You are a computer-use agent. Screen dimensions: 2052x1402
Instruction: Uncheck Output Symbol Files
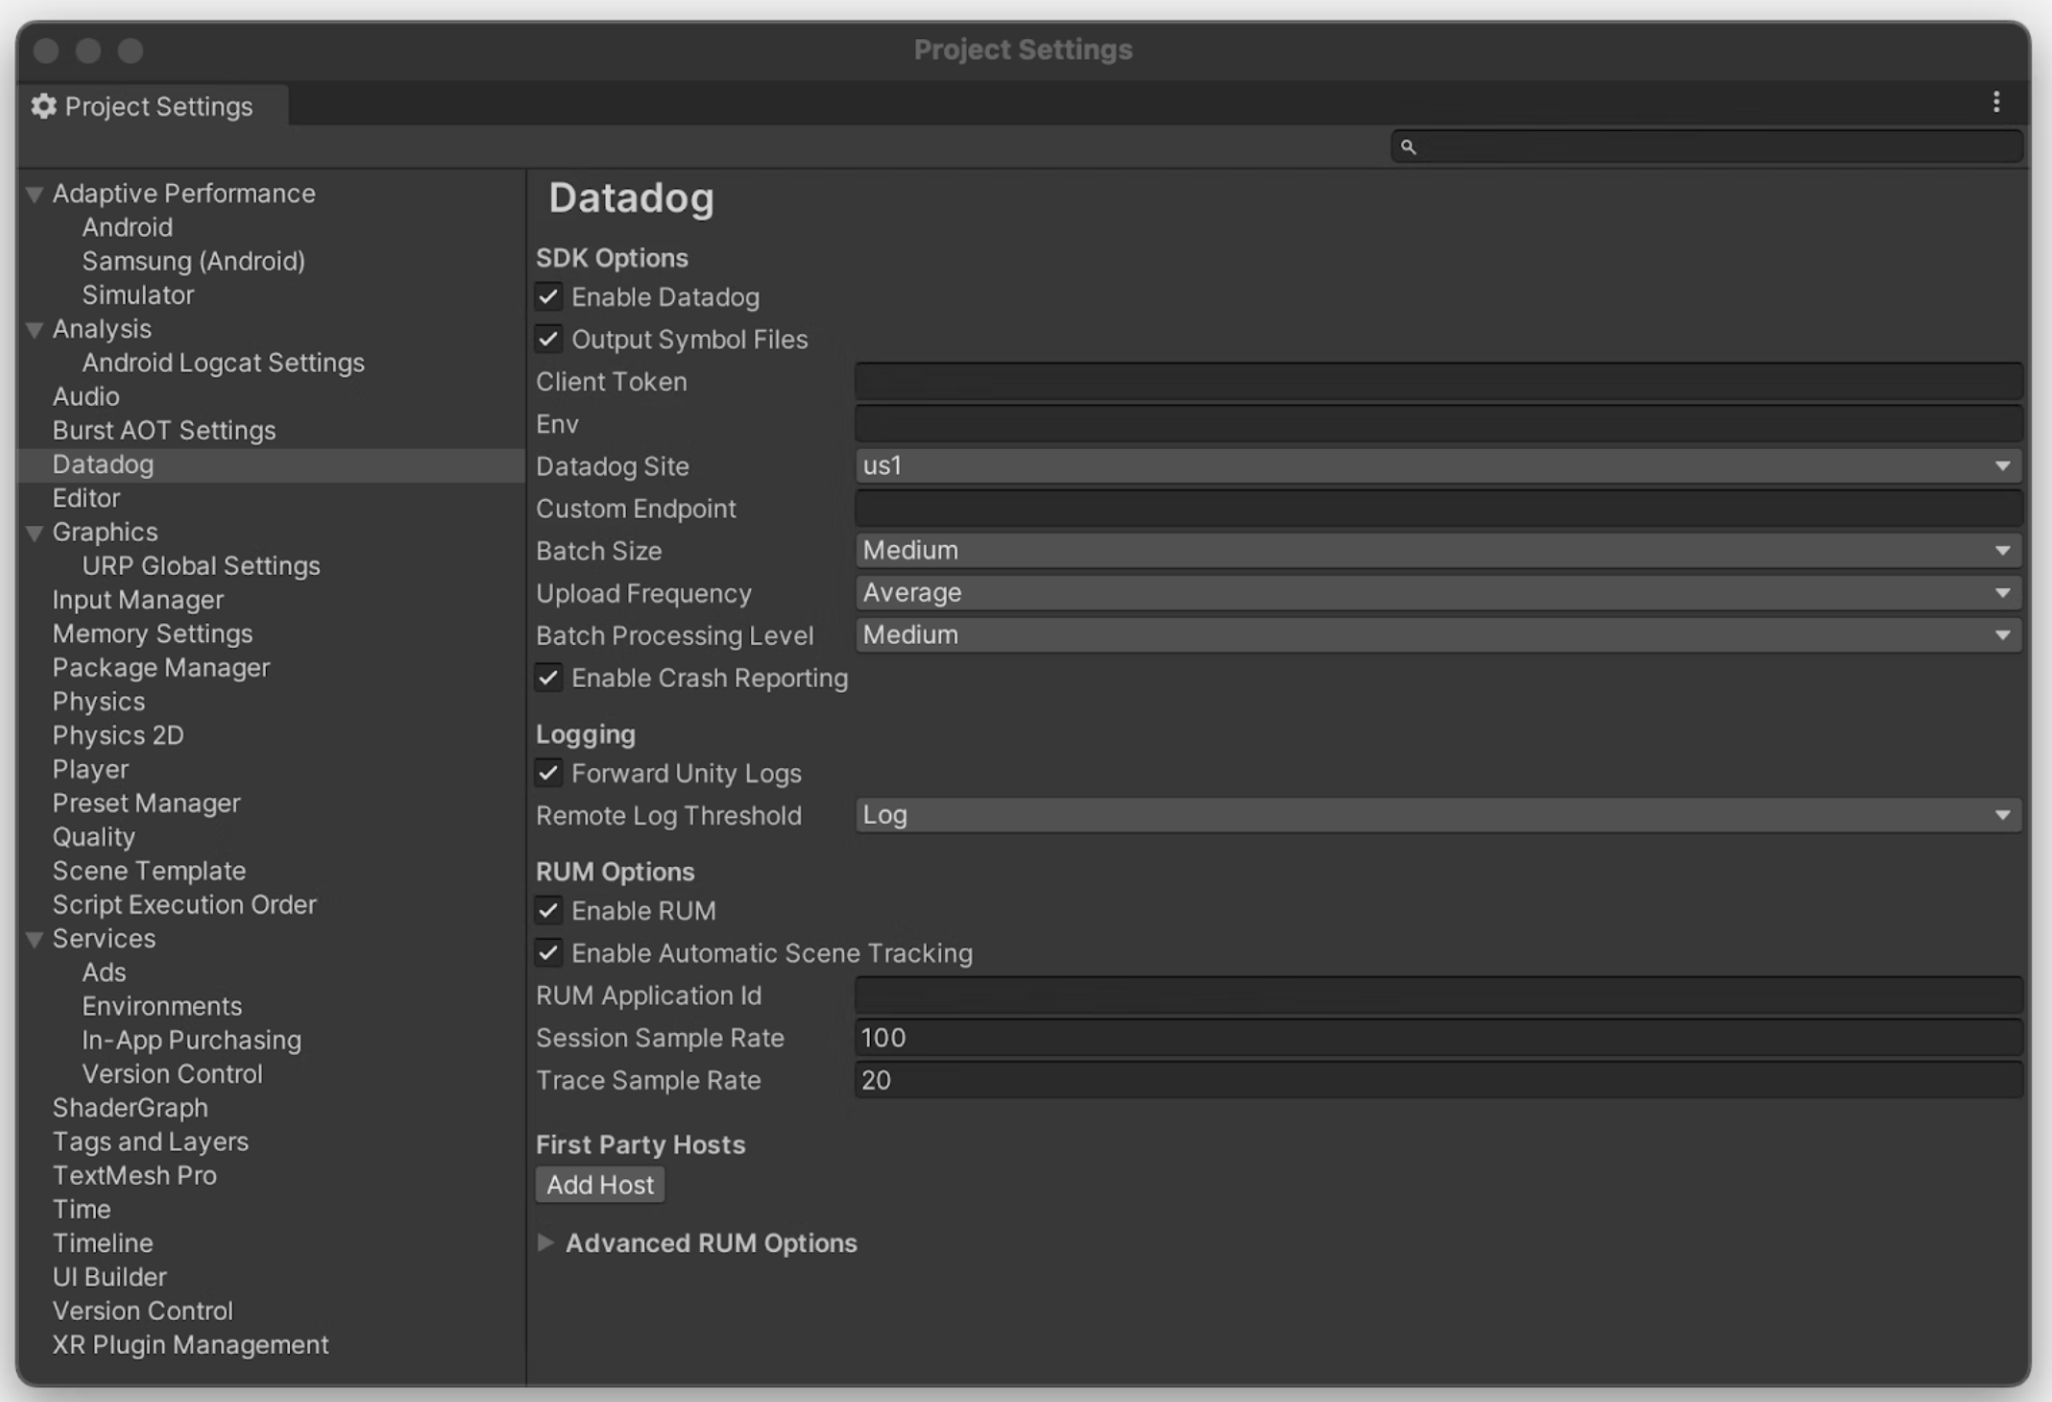[x=548, y=339]
